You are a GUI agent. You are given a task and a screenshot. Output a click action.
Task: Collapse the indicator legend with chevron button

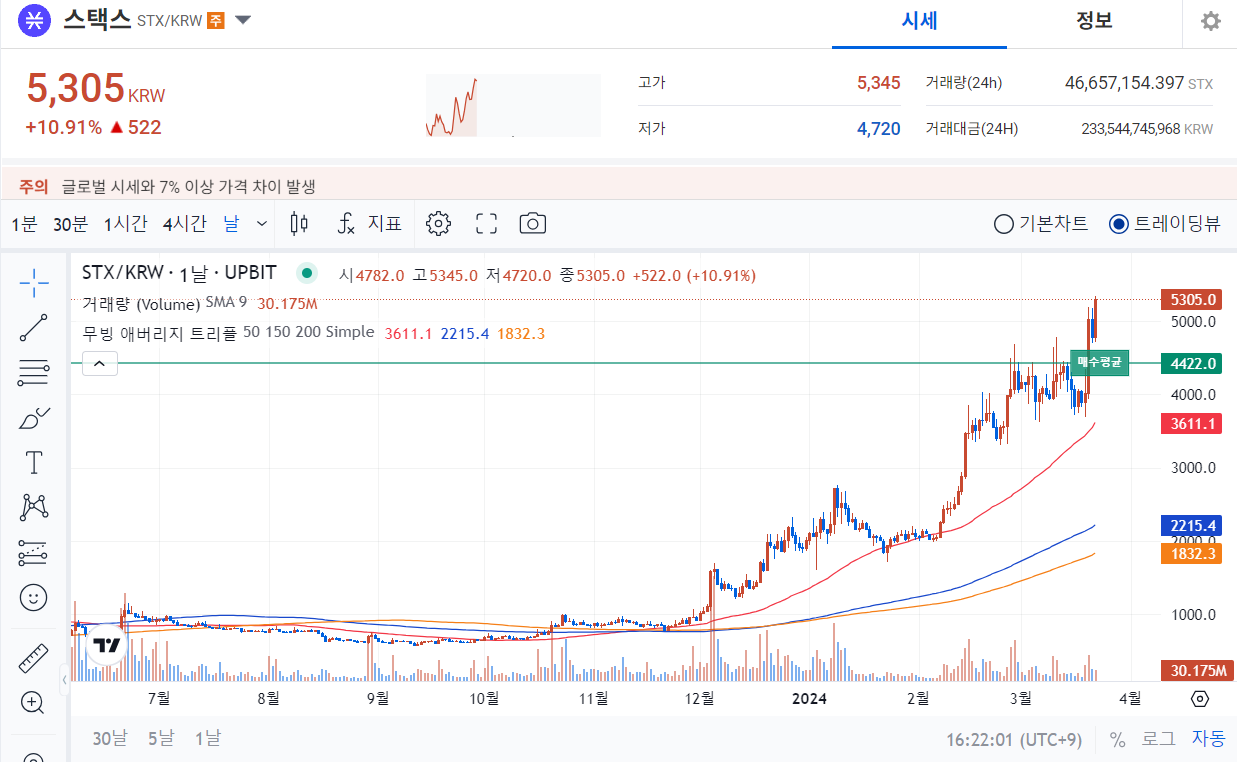click(x=100, y=364)
